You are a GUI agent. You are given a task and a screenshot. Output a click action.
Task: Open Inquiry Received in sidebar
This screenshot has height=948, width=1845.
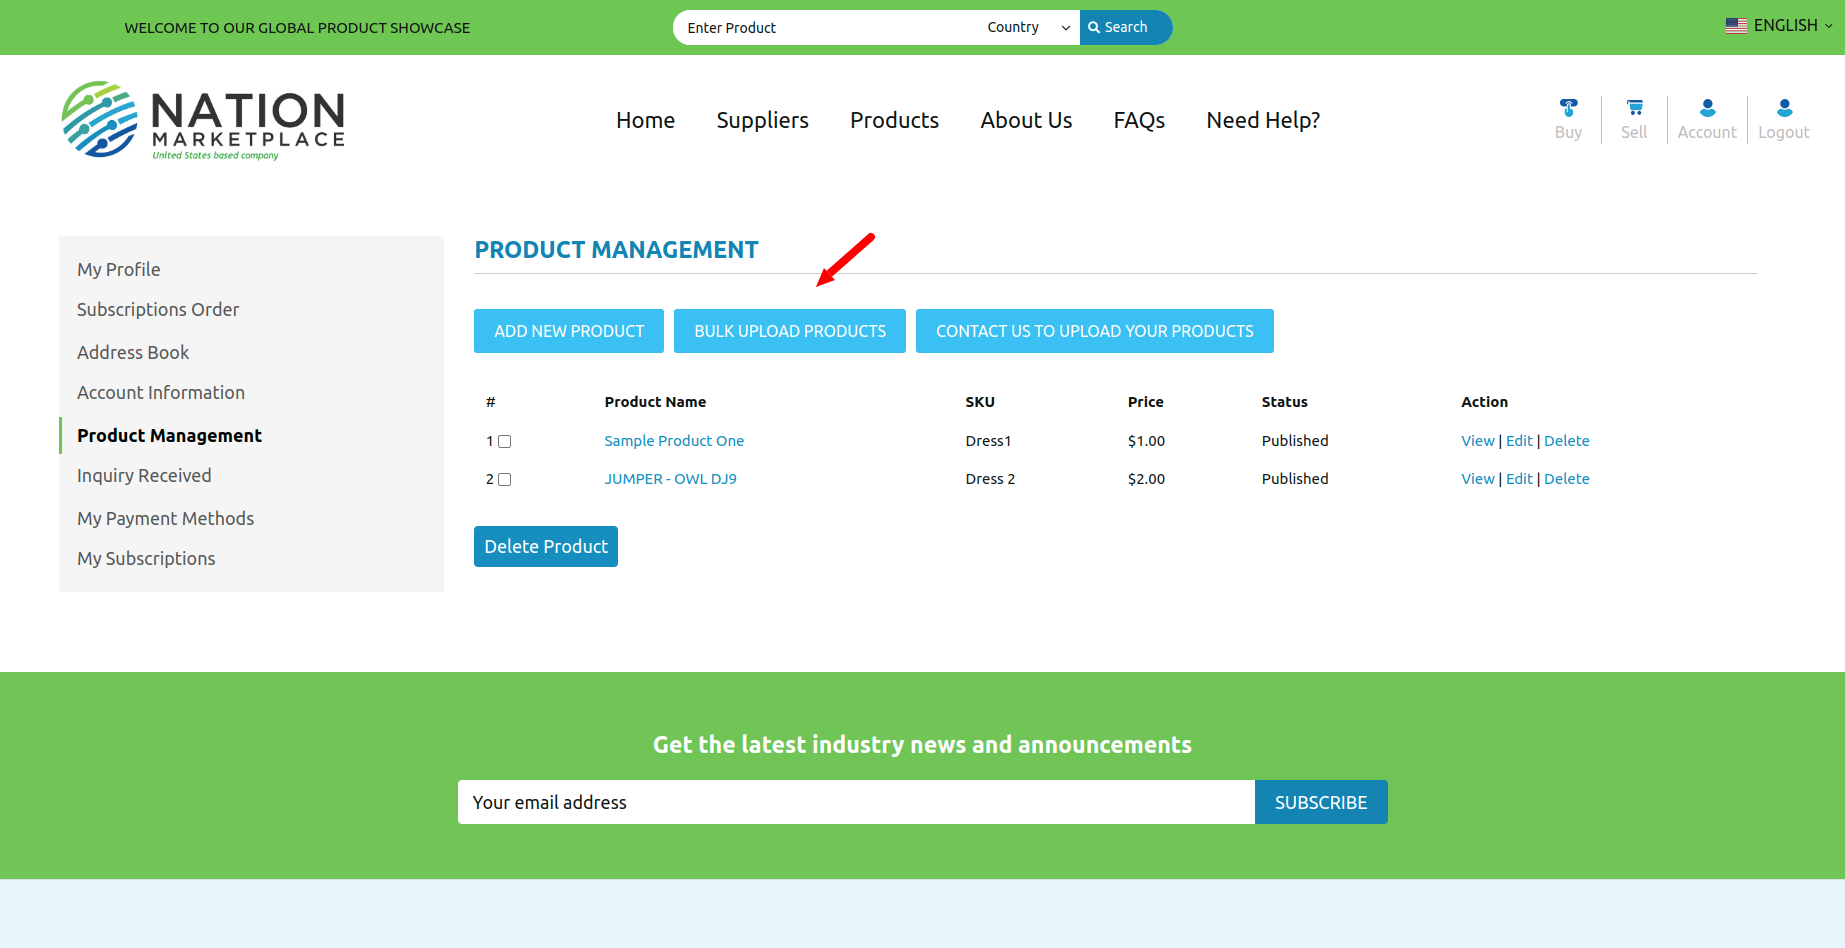pyautogui.click(x=144, y=476)
